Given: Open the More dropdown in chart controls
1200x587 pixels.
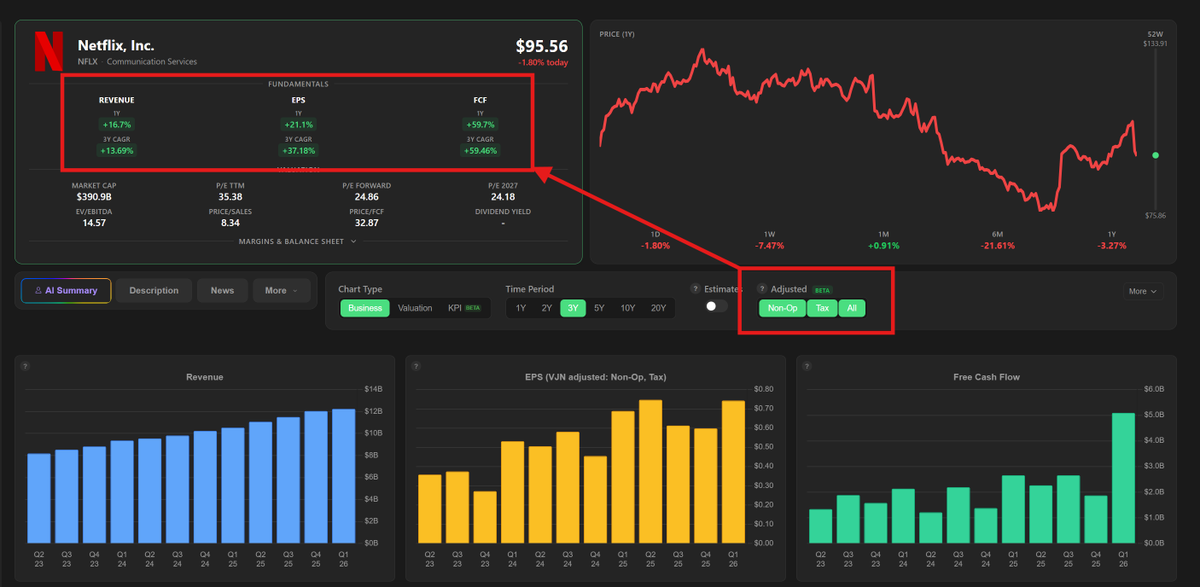Looking at the screenshot, I should (1143, 291).
